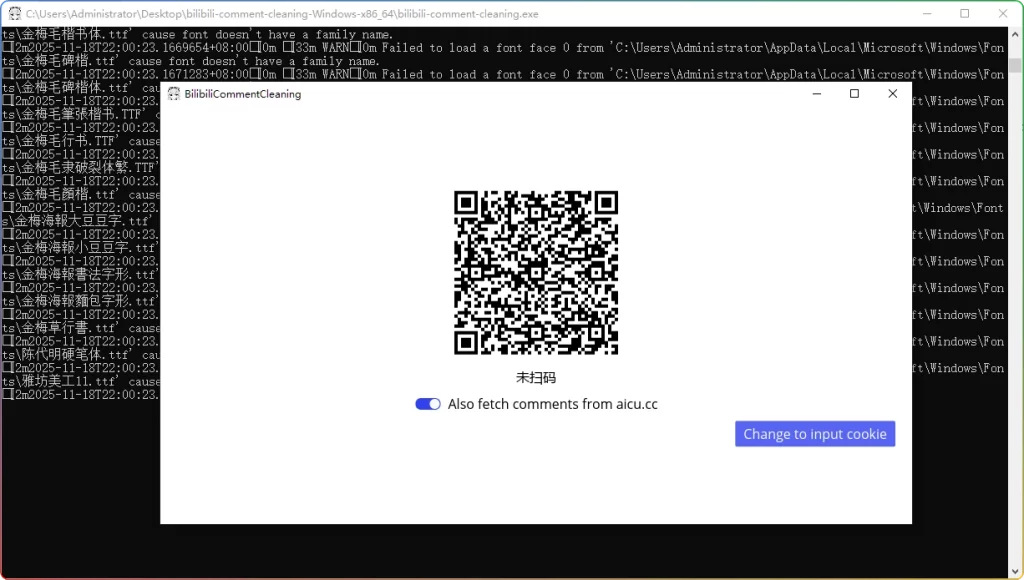Click the BilibiliCommentCleaning app icon in the title bar
The height and width of the screenshot is (580, 1024).
click(176, 93)
